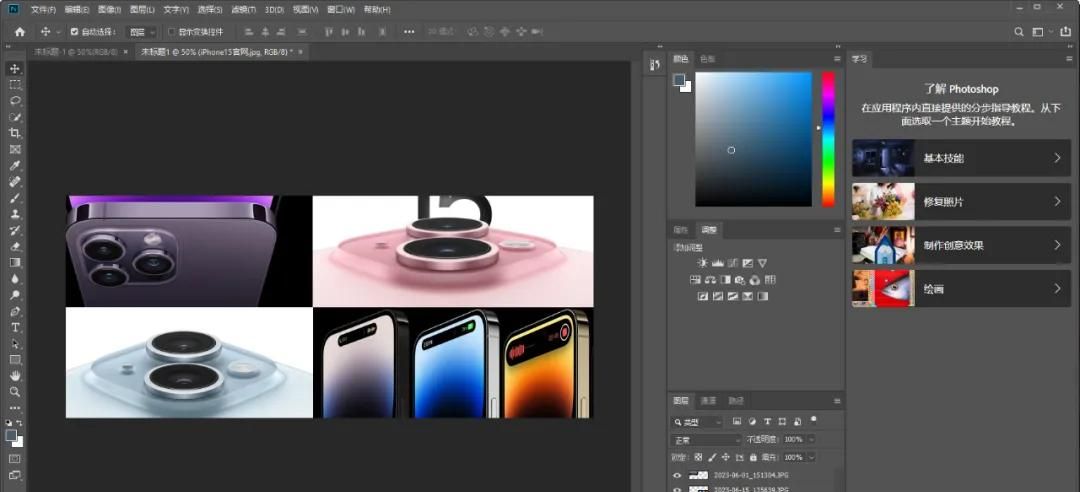Add a Color Balance adjustment
Viewport: 1080px width, 492px height.
click(x=710, y=280)
